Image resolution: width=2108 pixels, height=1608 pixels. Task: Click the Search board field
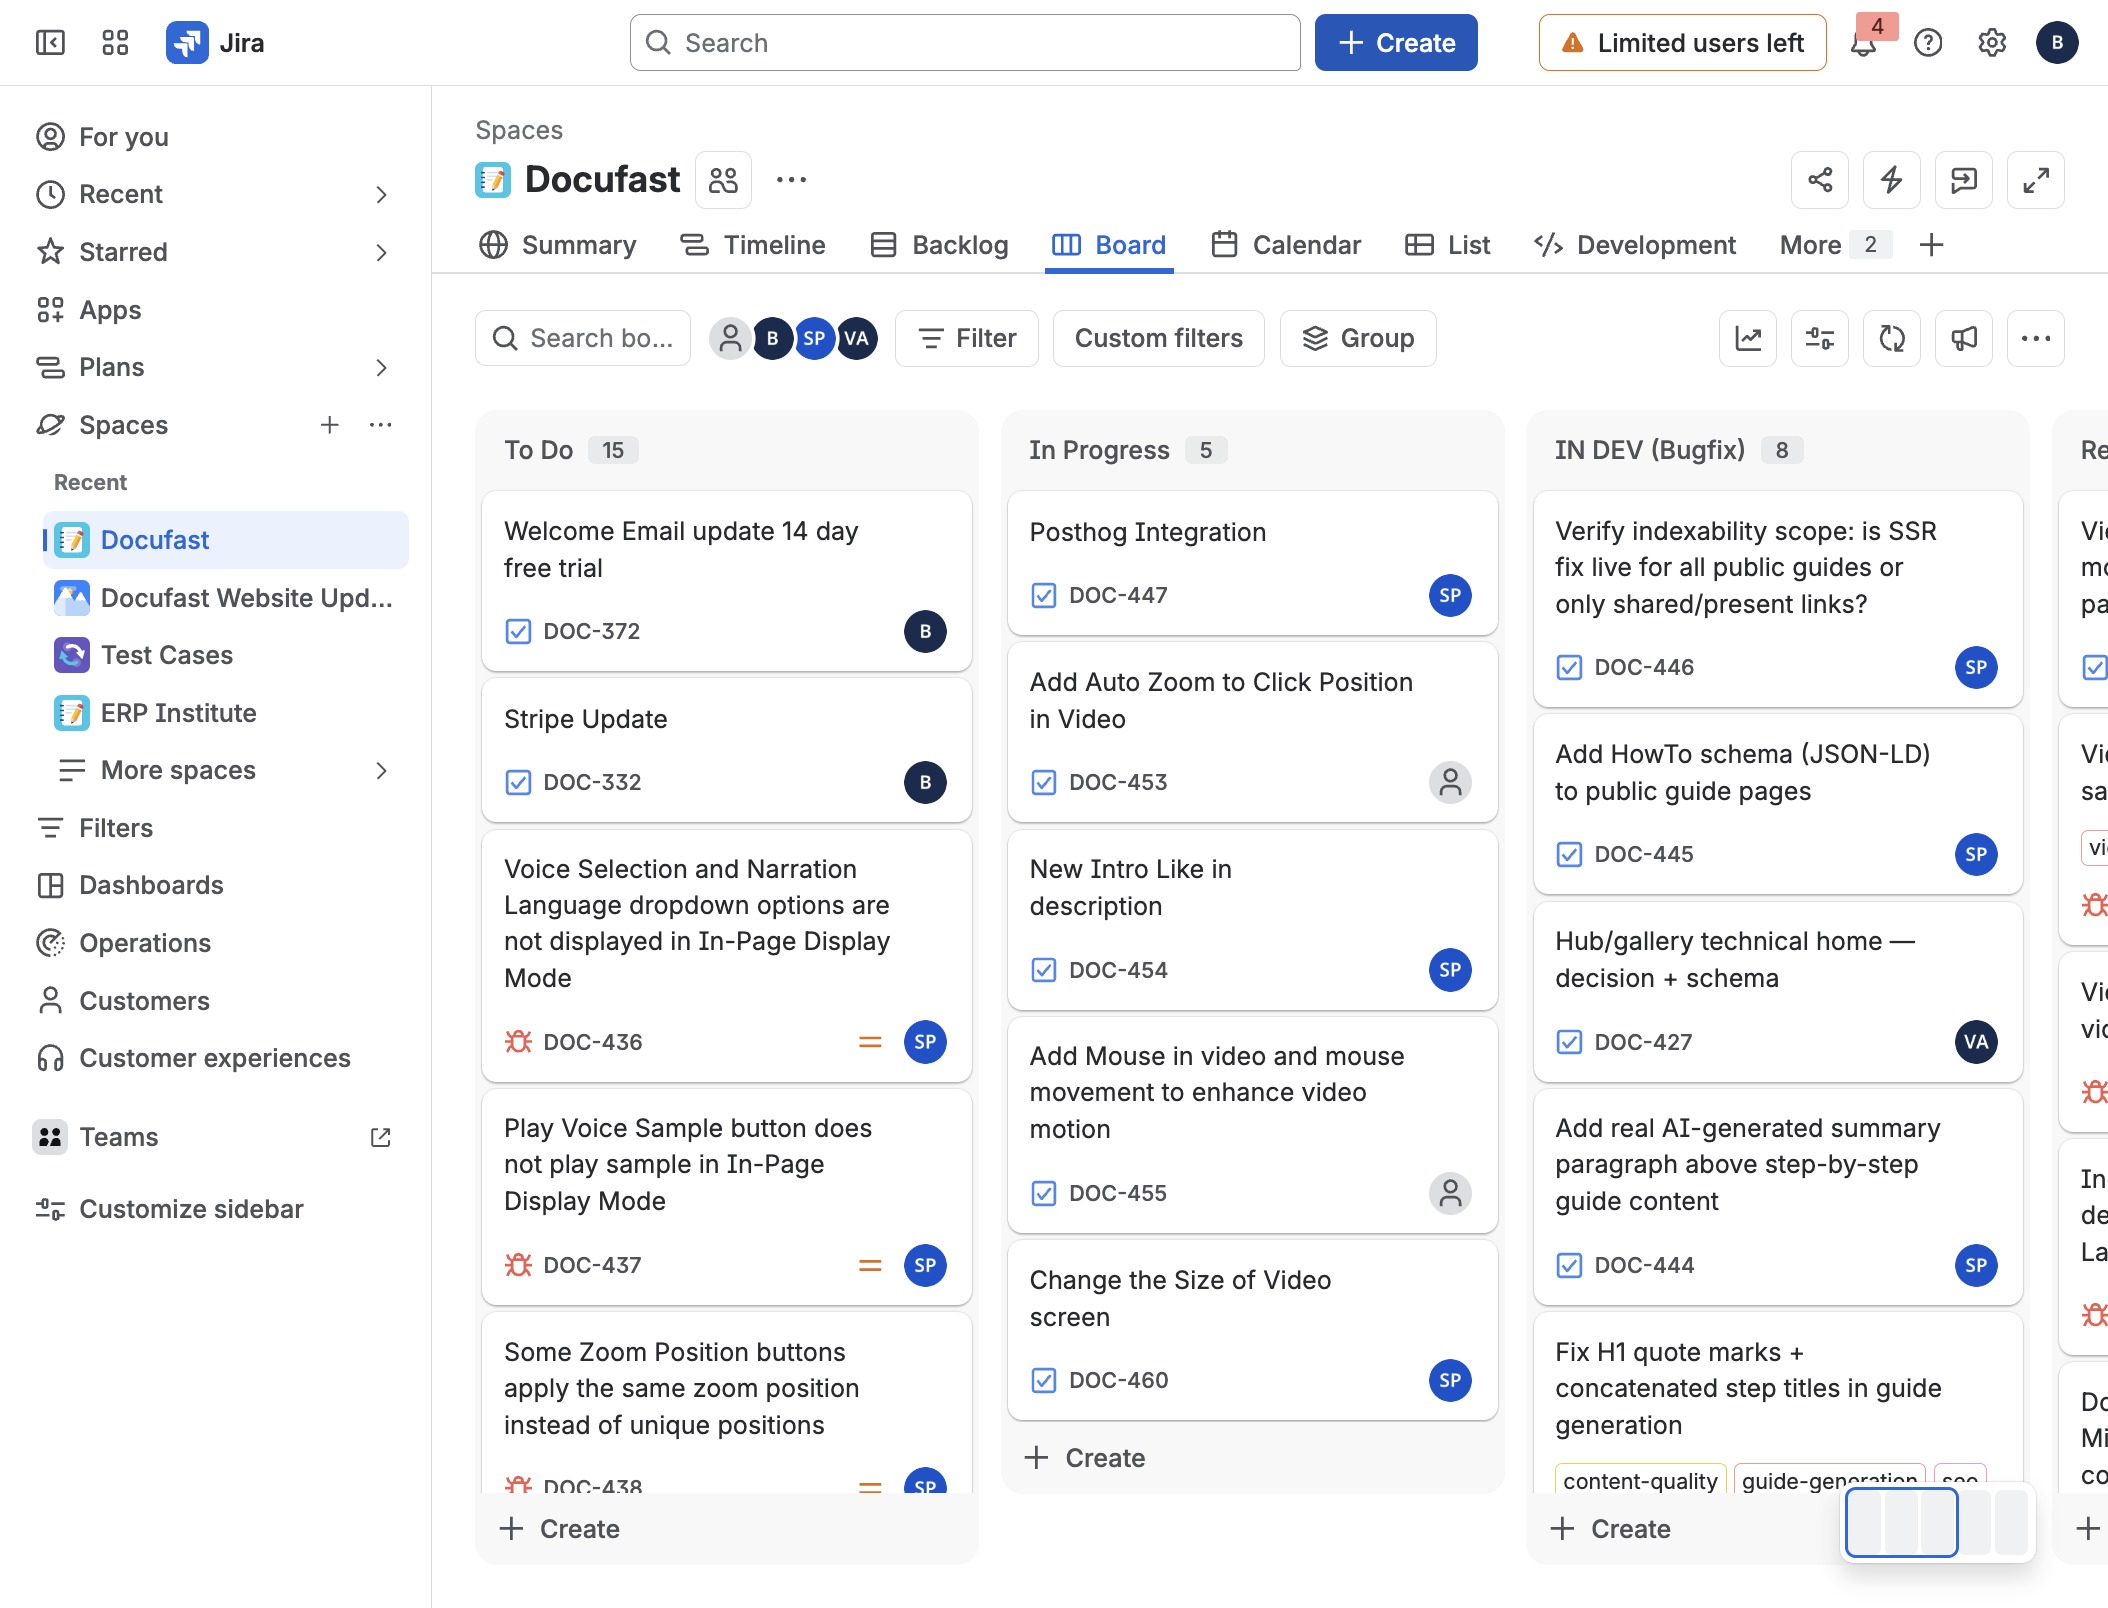[583, 338]
